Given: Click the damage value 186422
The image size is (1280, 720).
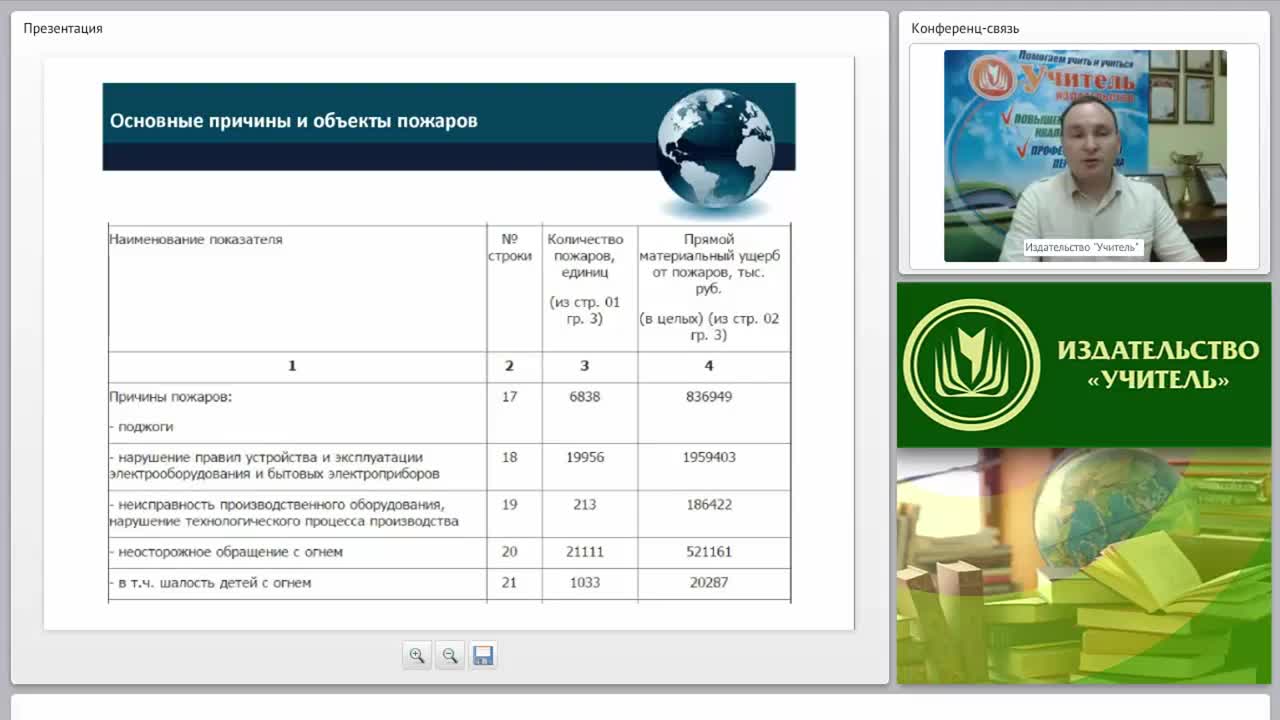Looking at the screenshot, I should (x=709, y=505).
